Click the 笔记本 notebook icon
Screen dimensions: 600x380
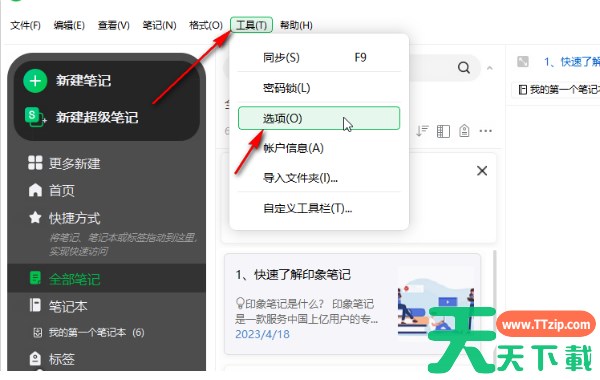(35, 305)
